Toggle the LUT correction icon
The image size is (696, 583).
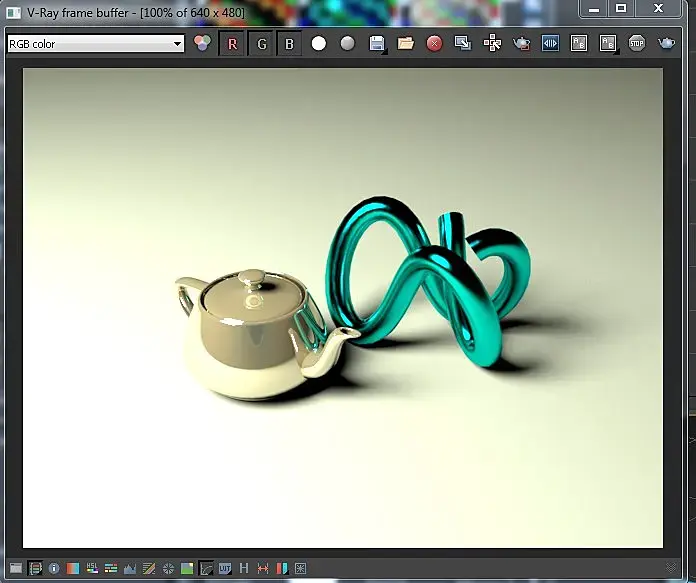click(225, 568)
